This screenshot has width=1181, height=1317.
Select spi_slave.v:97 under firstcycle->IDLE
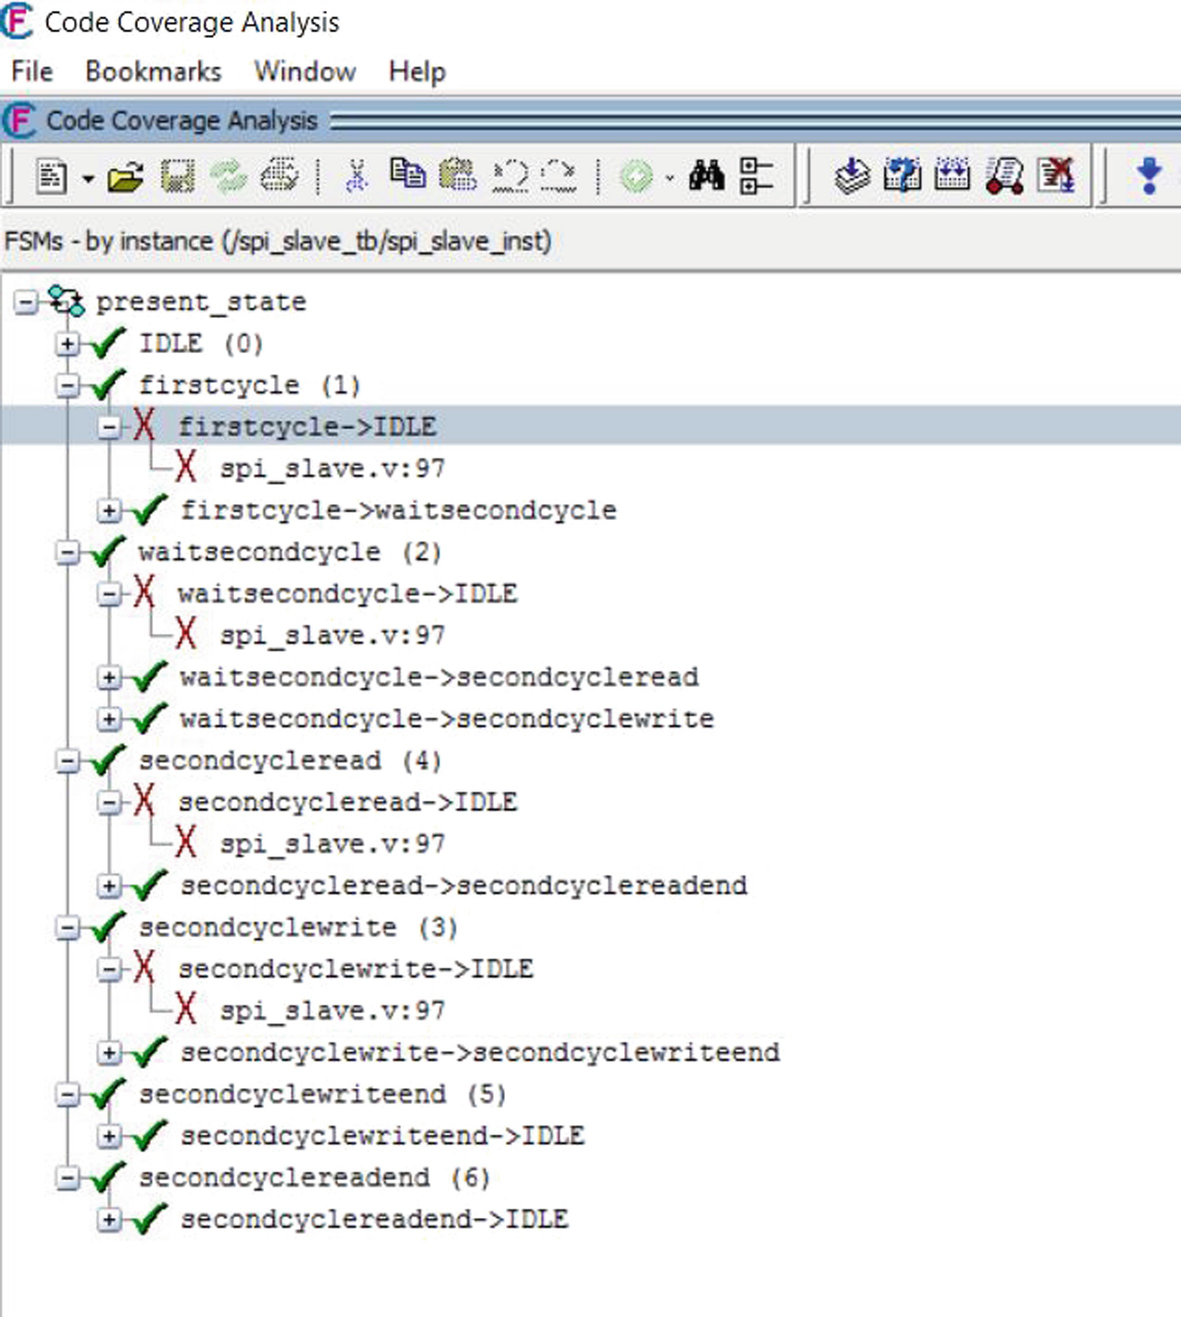point(332,469)
